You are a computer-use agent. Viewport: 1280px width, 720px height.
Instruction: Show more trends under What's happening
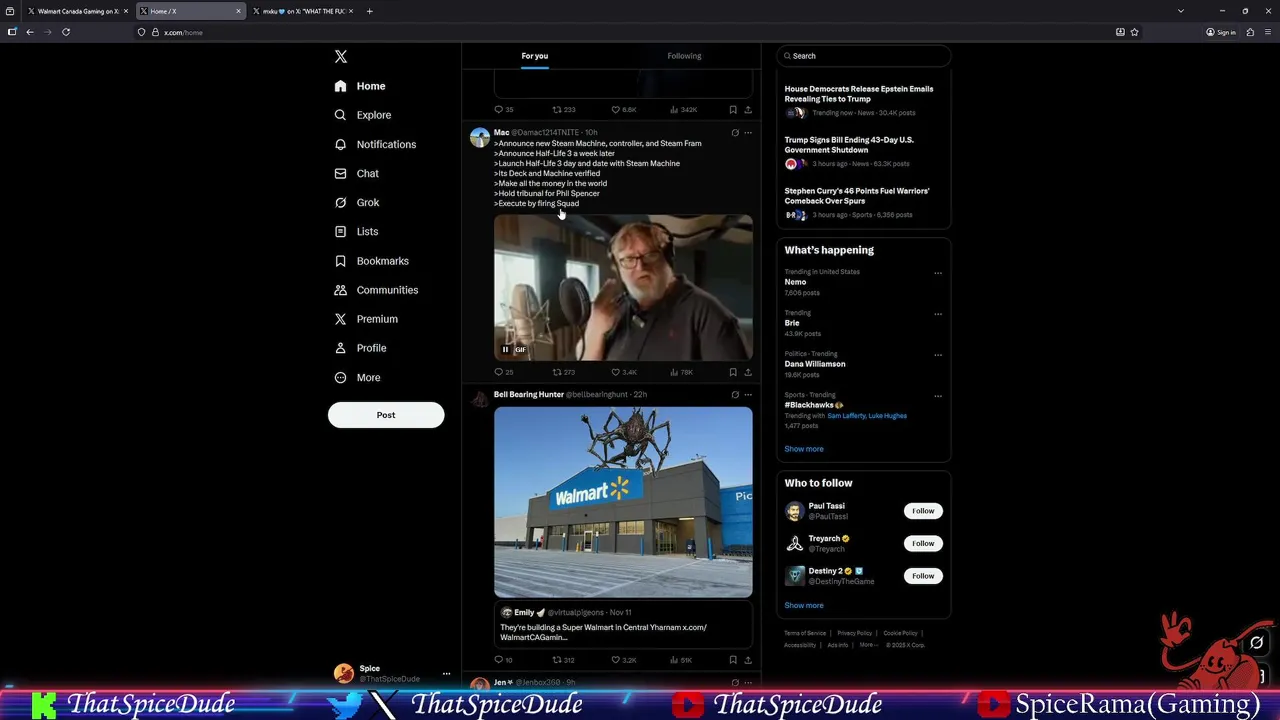pyautogui.click(x=804, y=449)
